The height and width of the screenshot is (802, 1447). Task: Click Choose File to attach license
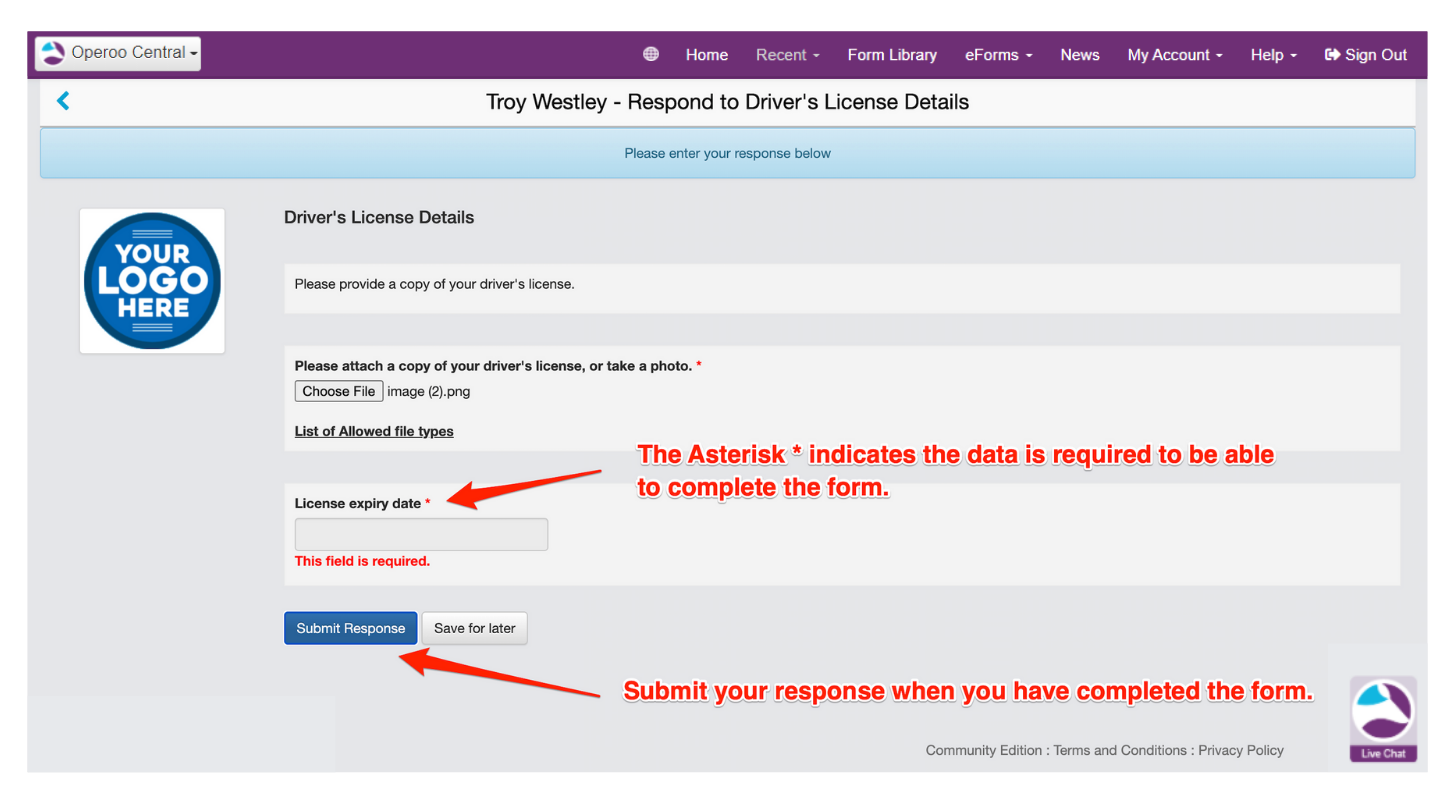[x=339, y=391]
